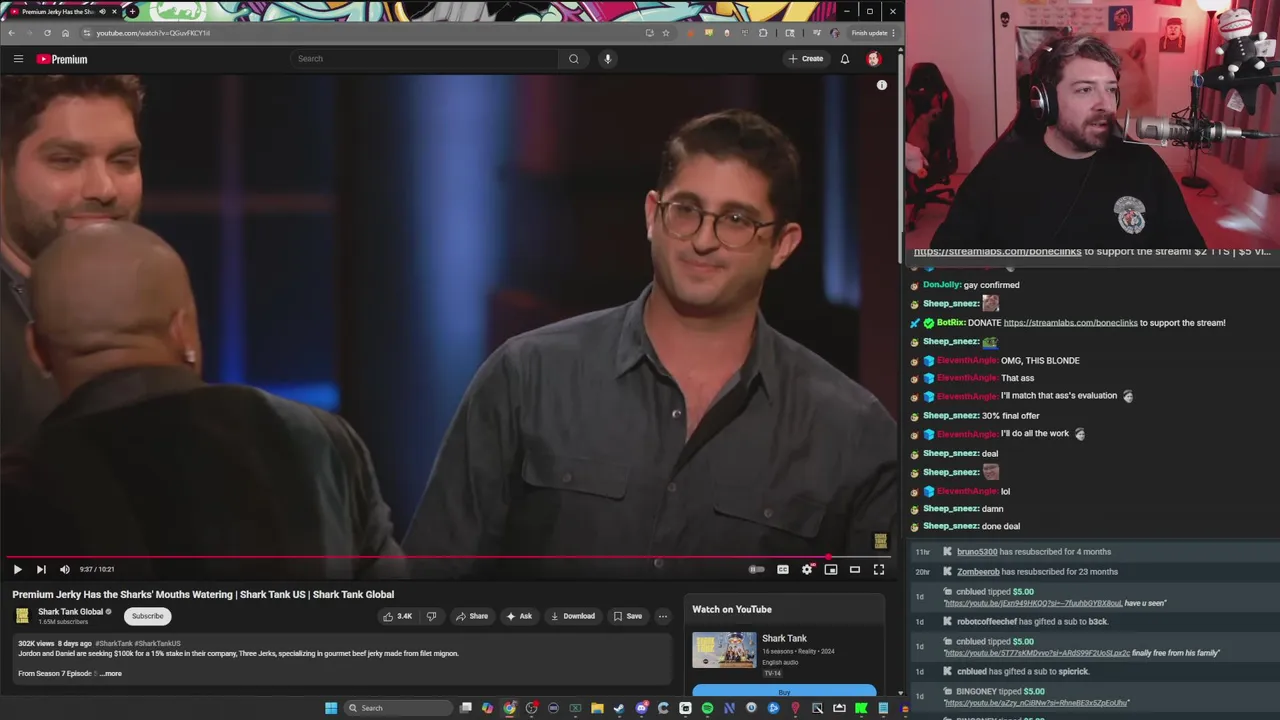
Task: Open a new browser tab
Action: (x=132, y=12)
